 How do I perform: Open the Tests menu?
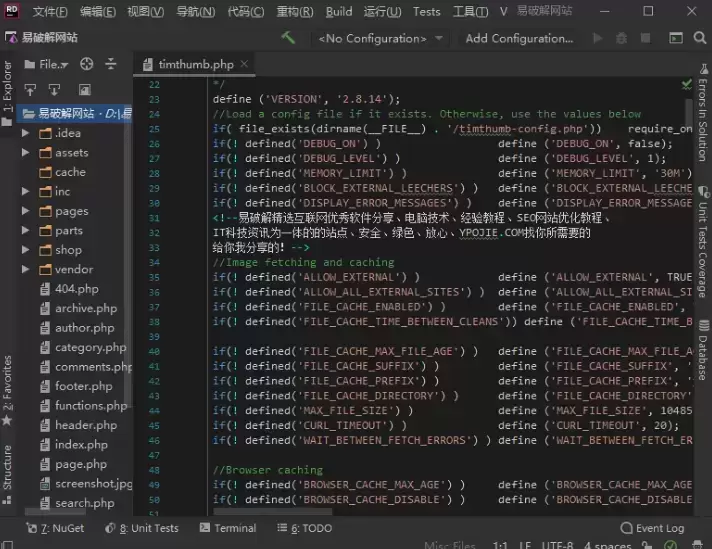point(426,11)
